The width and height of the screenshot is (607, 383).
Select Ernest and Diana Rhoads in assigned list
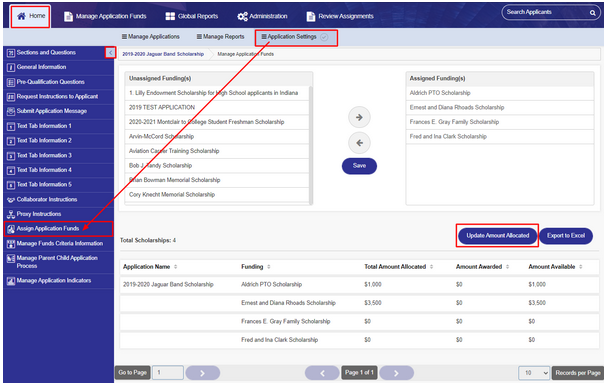(500, 108)
